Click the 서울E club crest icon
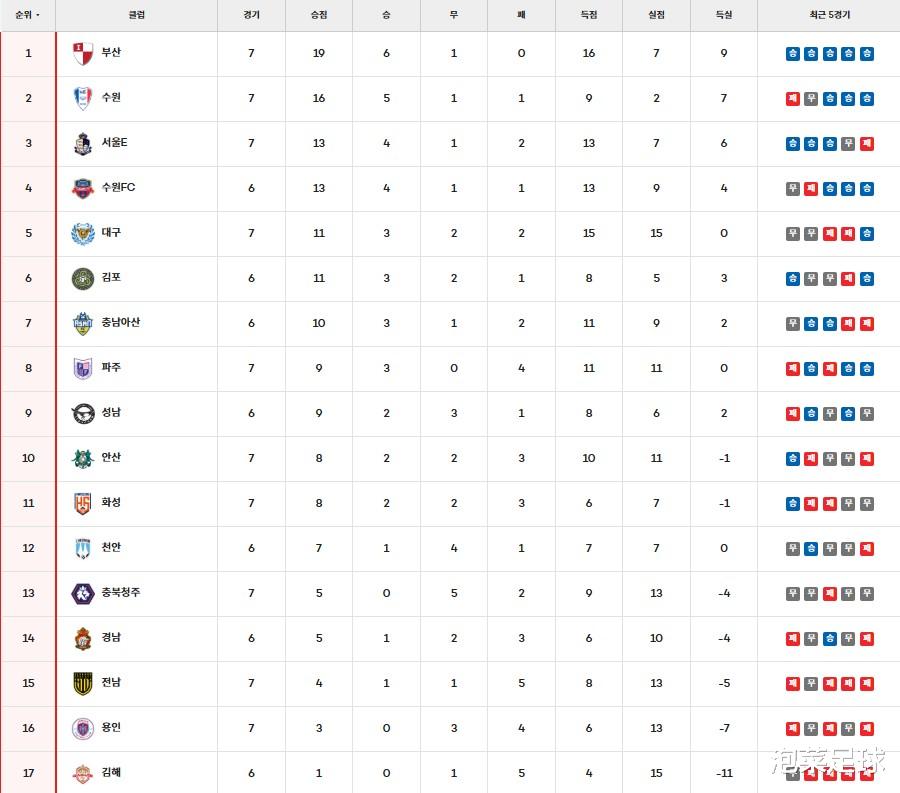Screen dimensions: 900x793 pyautogui.click(x=83, y=143)
